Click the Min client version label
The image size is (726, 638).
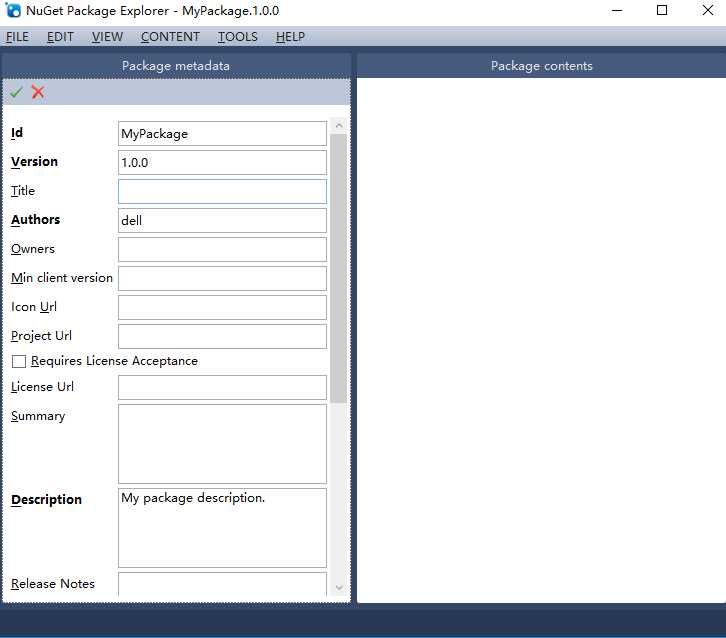(62, 278)
